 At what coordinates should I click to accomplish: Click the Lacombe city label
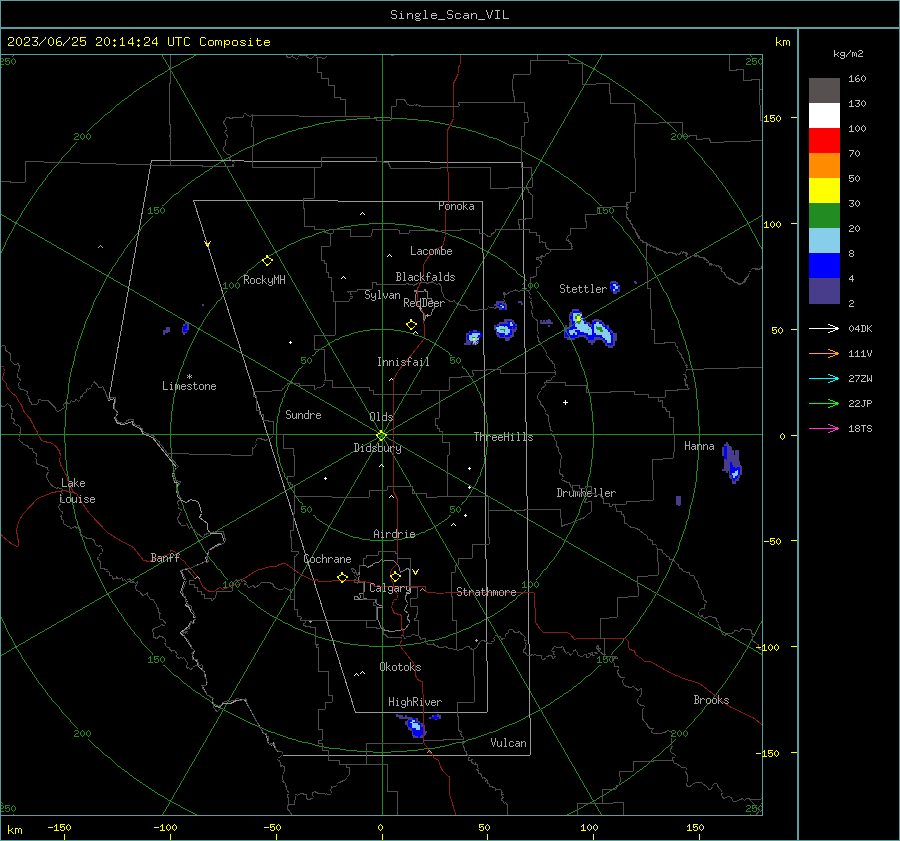tap(431, 251)
